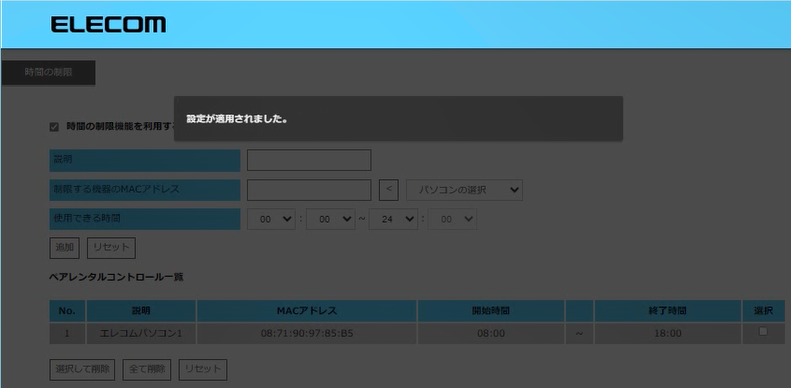Screen dimensions: 791x388
Task: Click the 選択 column header
Action: coord(763,311)
